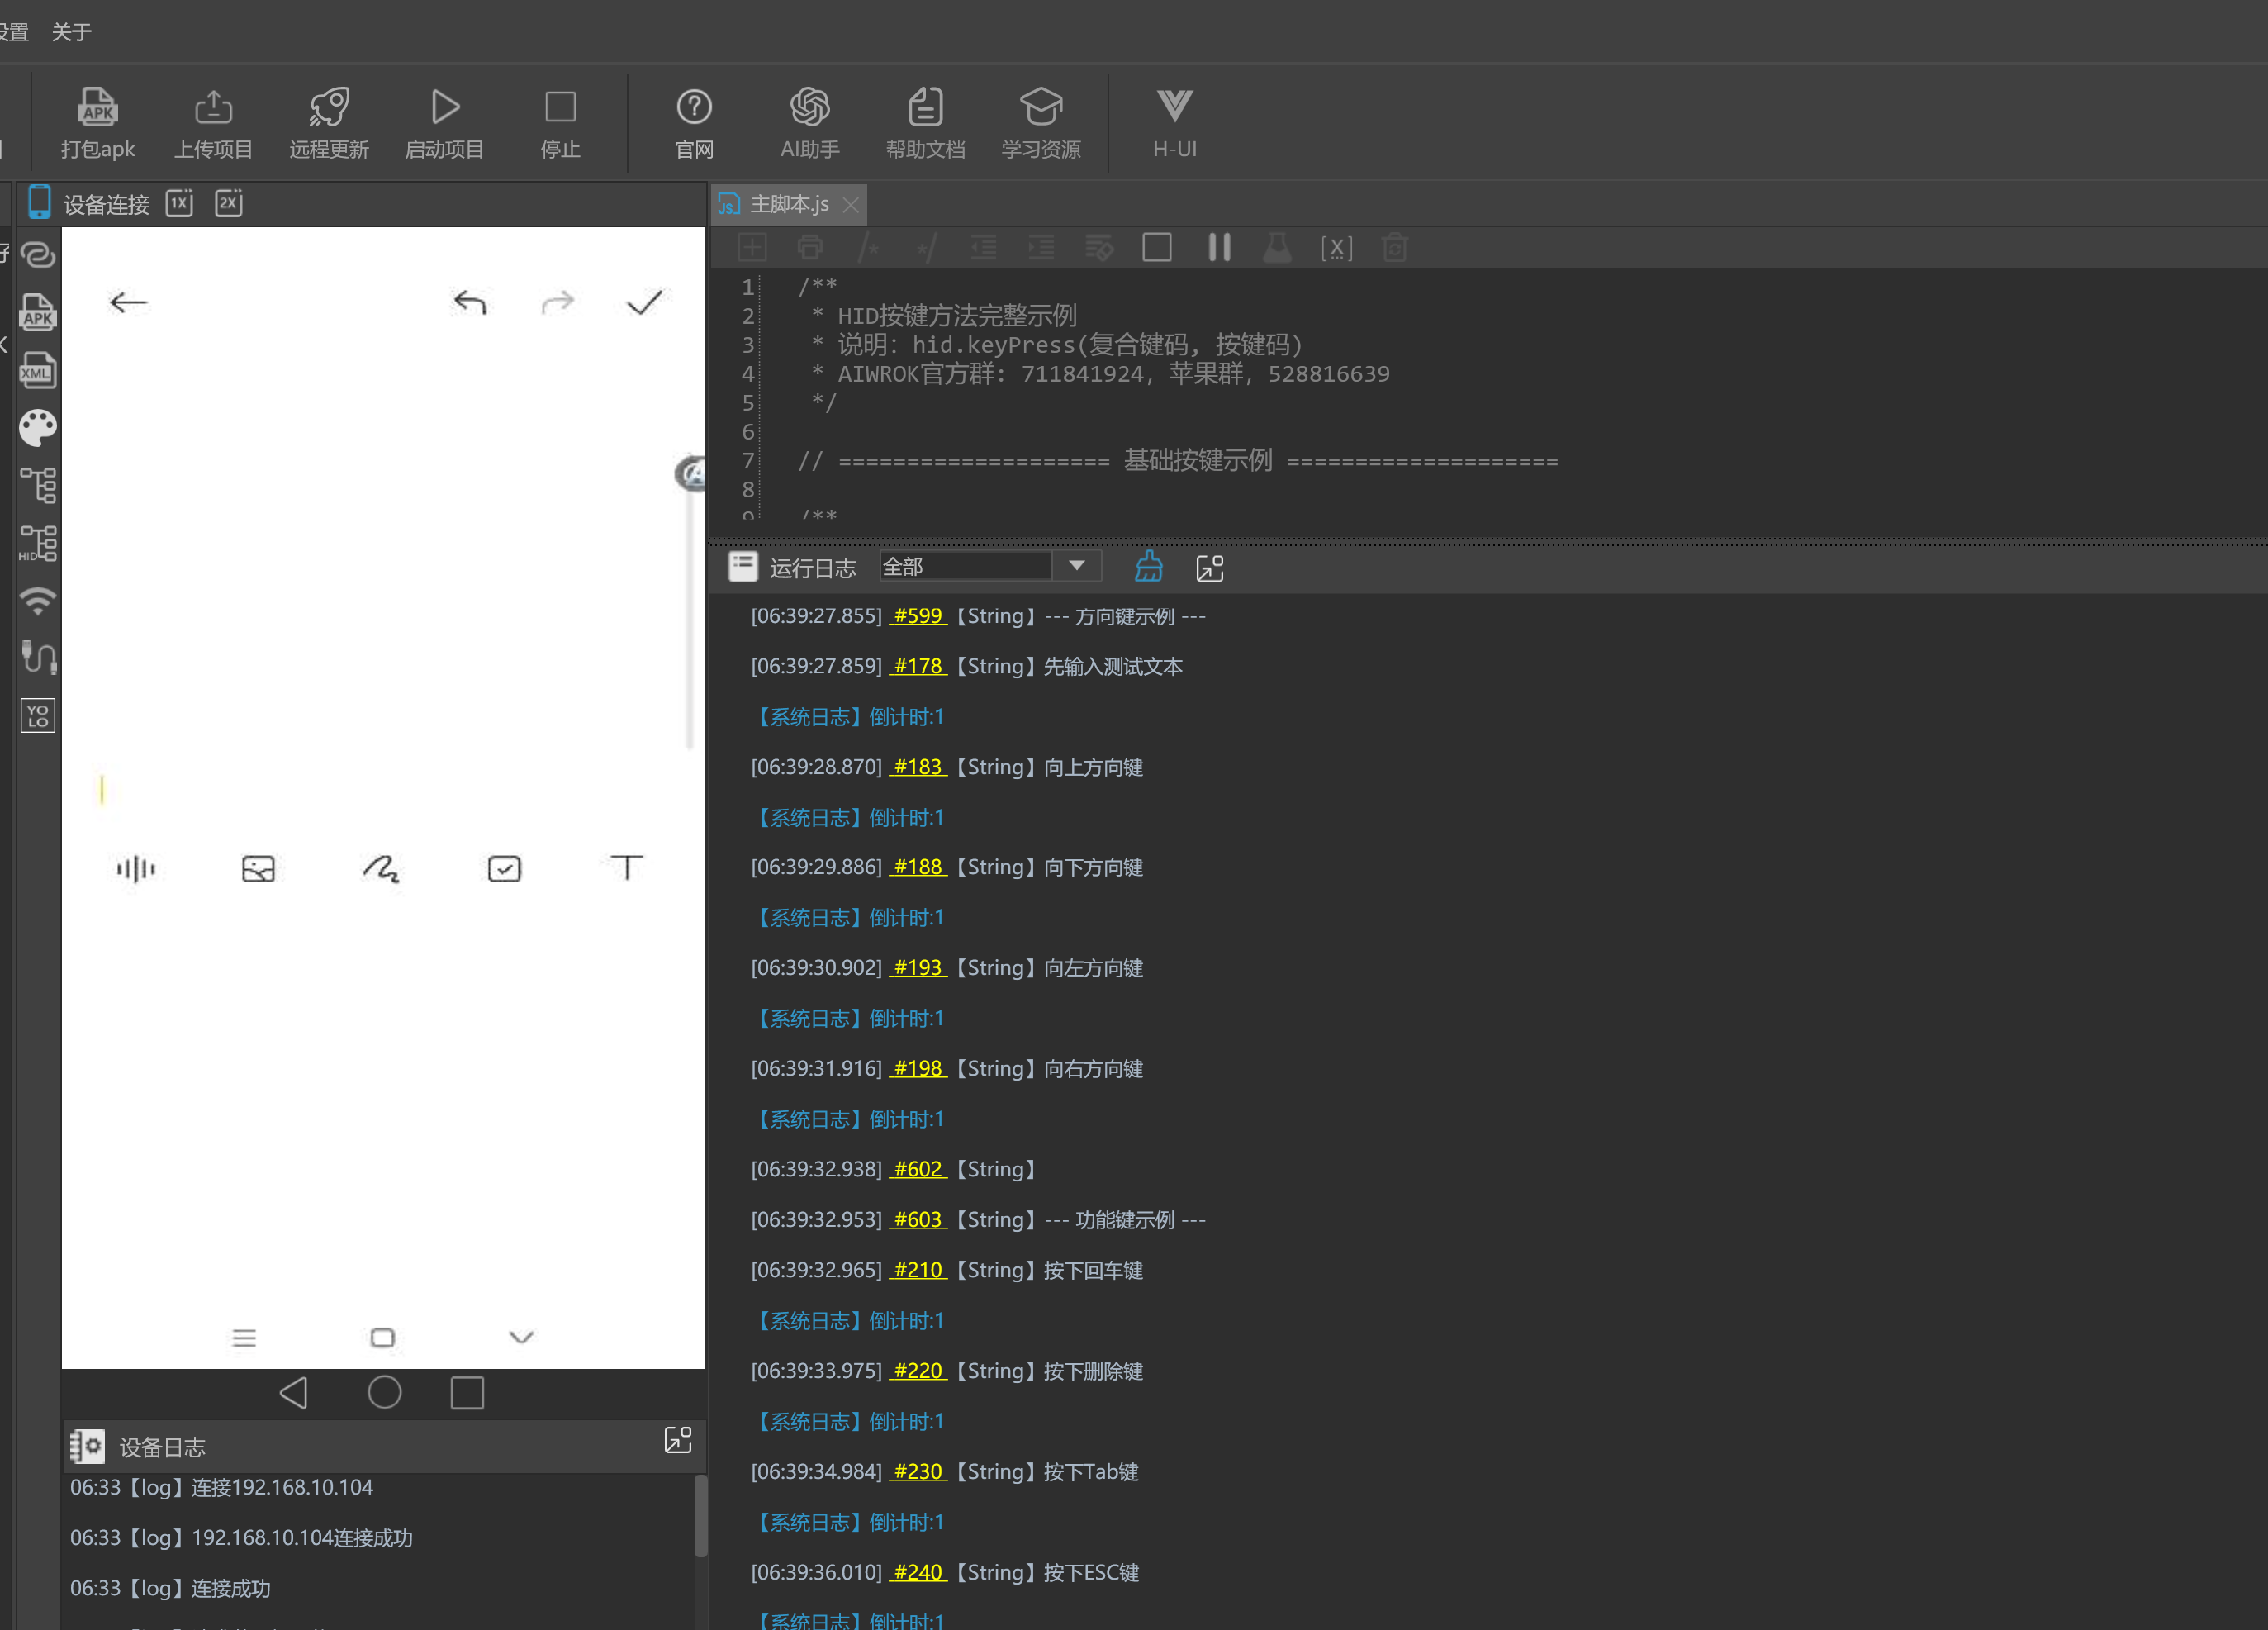Pop out the 设备日志 panel
Screen dimensions: 2268x1630
click(678, 1440)
